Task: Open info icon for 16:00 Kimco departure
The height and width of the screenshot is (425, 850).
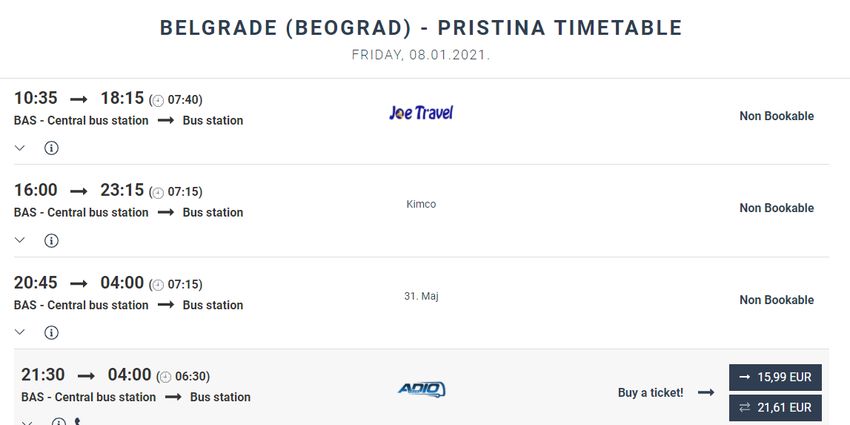Action: (51, 240)
